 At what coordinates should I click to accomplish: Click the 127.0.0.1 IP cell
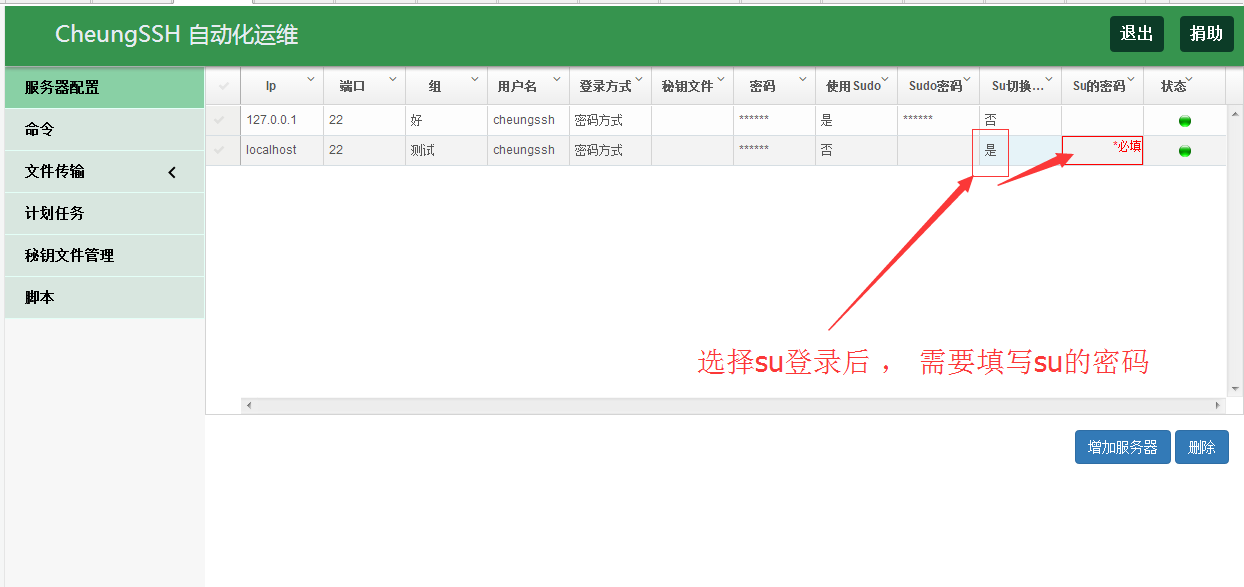coord(282,120)
